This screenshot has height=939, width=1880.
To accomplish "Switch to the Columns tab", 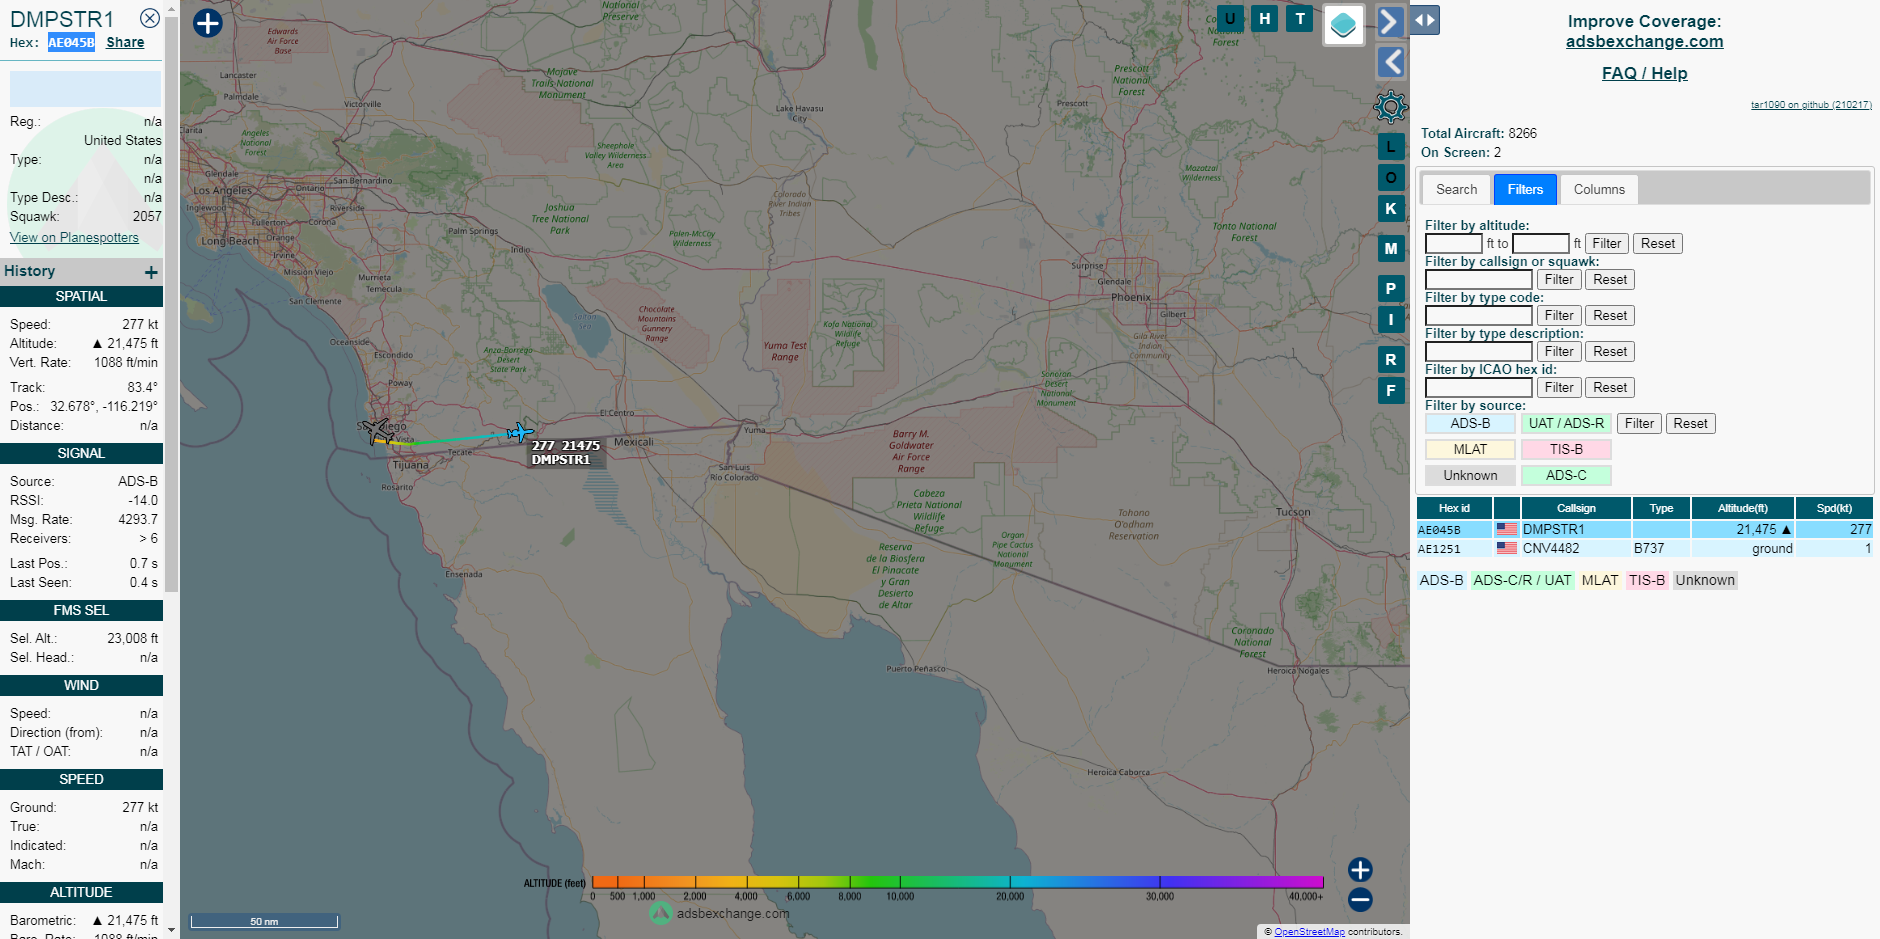I will click(1599, 189).
